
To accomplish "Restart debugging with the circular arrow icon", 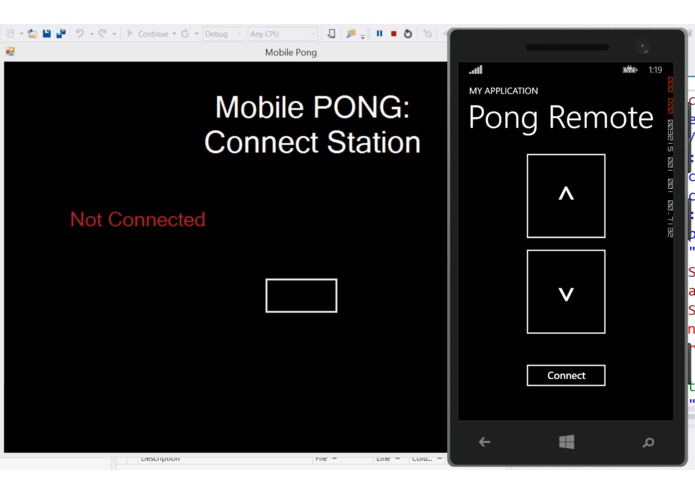I will pos(408,34).
